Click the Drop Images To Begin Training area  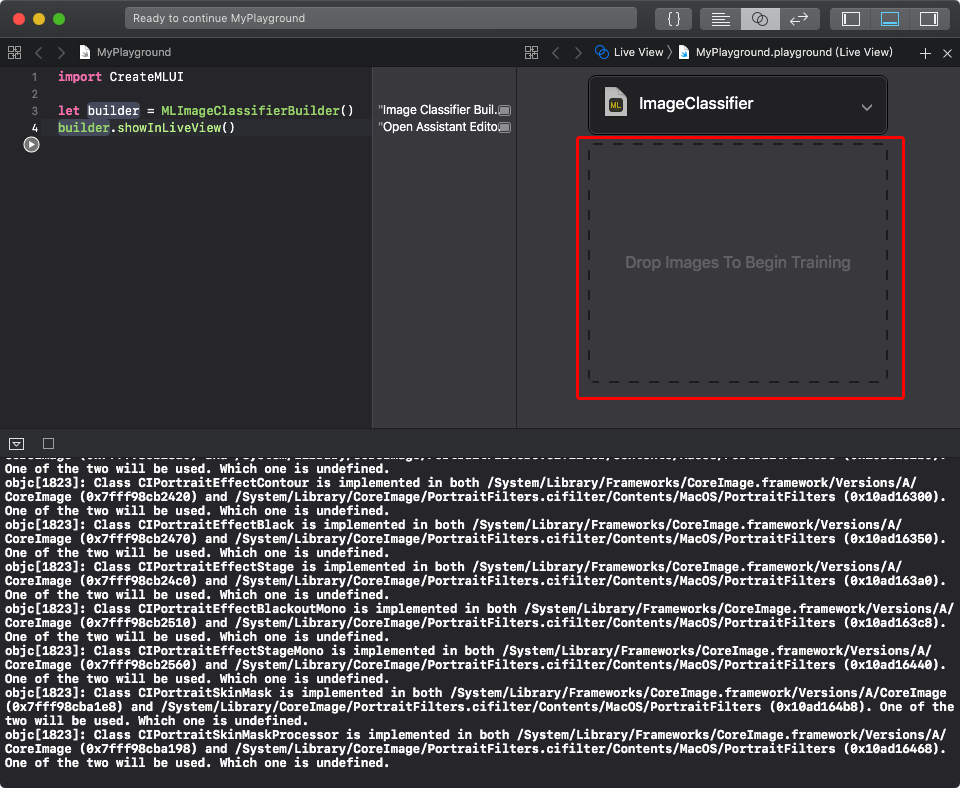click(738, 263)
